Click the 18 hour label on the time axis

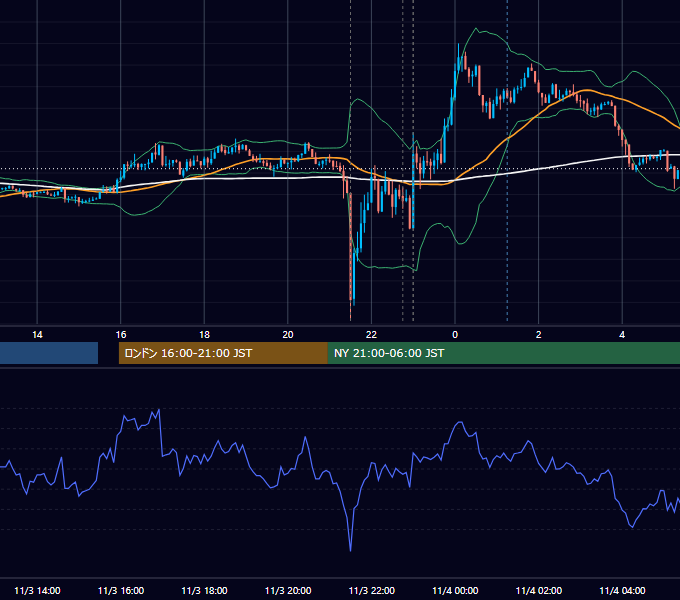[x=204, y=335]
